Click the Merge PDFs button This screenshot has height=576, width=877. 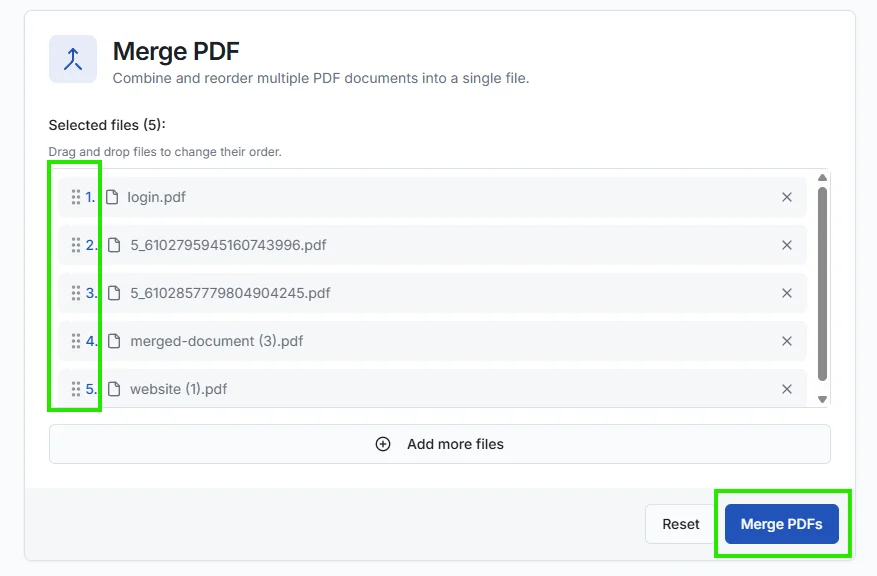pyautogui.click(x=783, y=523)
